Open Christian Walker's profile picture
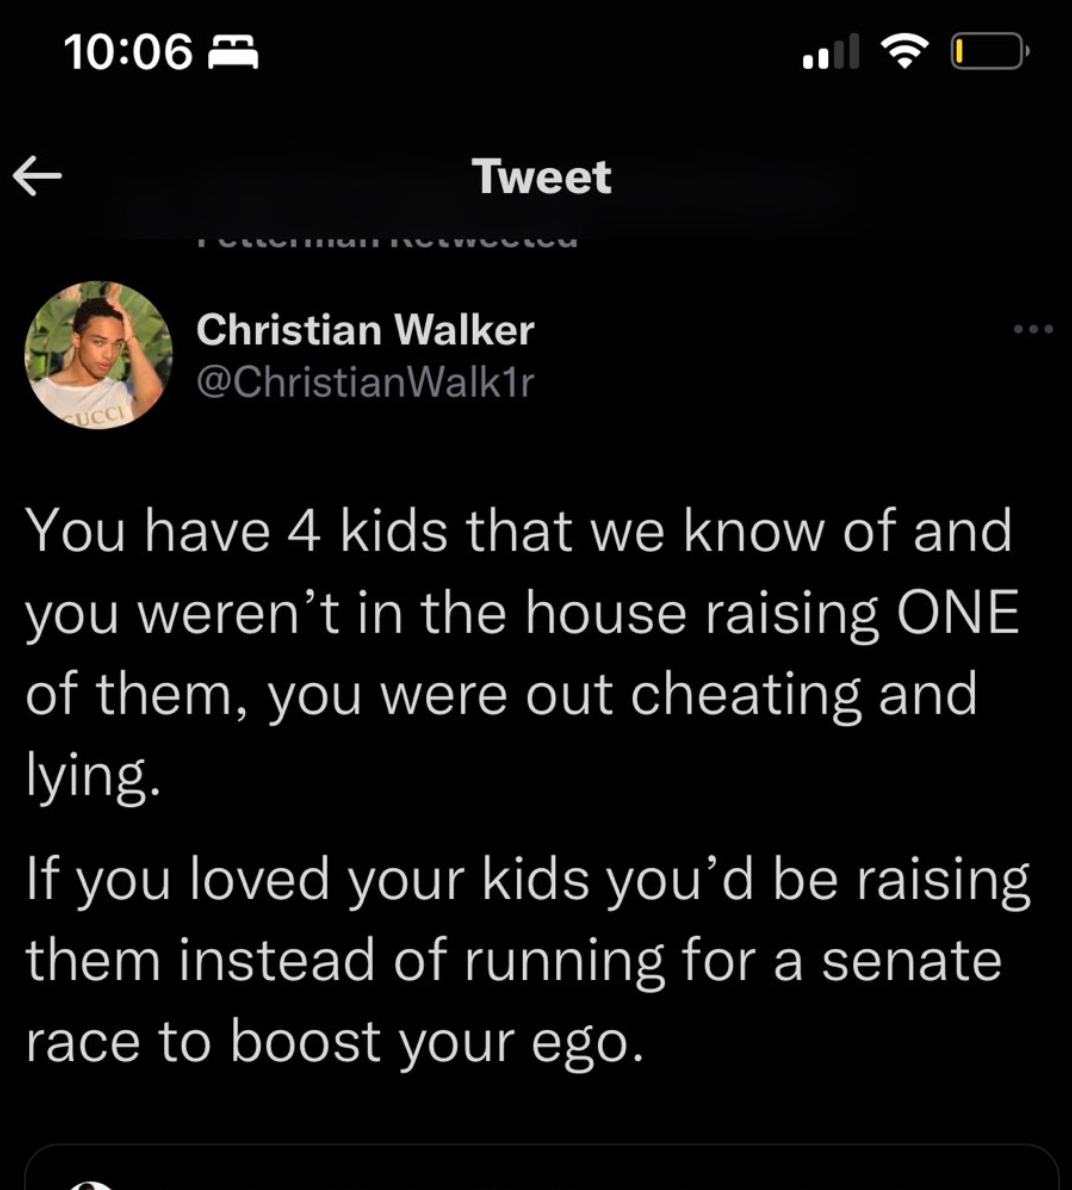The image size is (1072, 1190). click(98, 355)
